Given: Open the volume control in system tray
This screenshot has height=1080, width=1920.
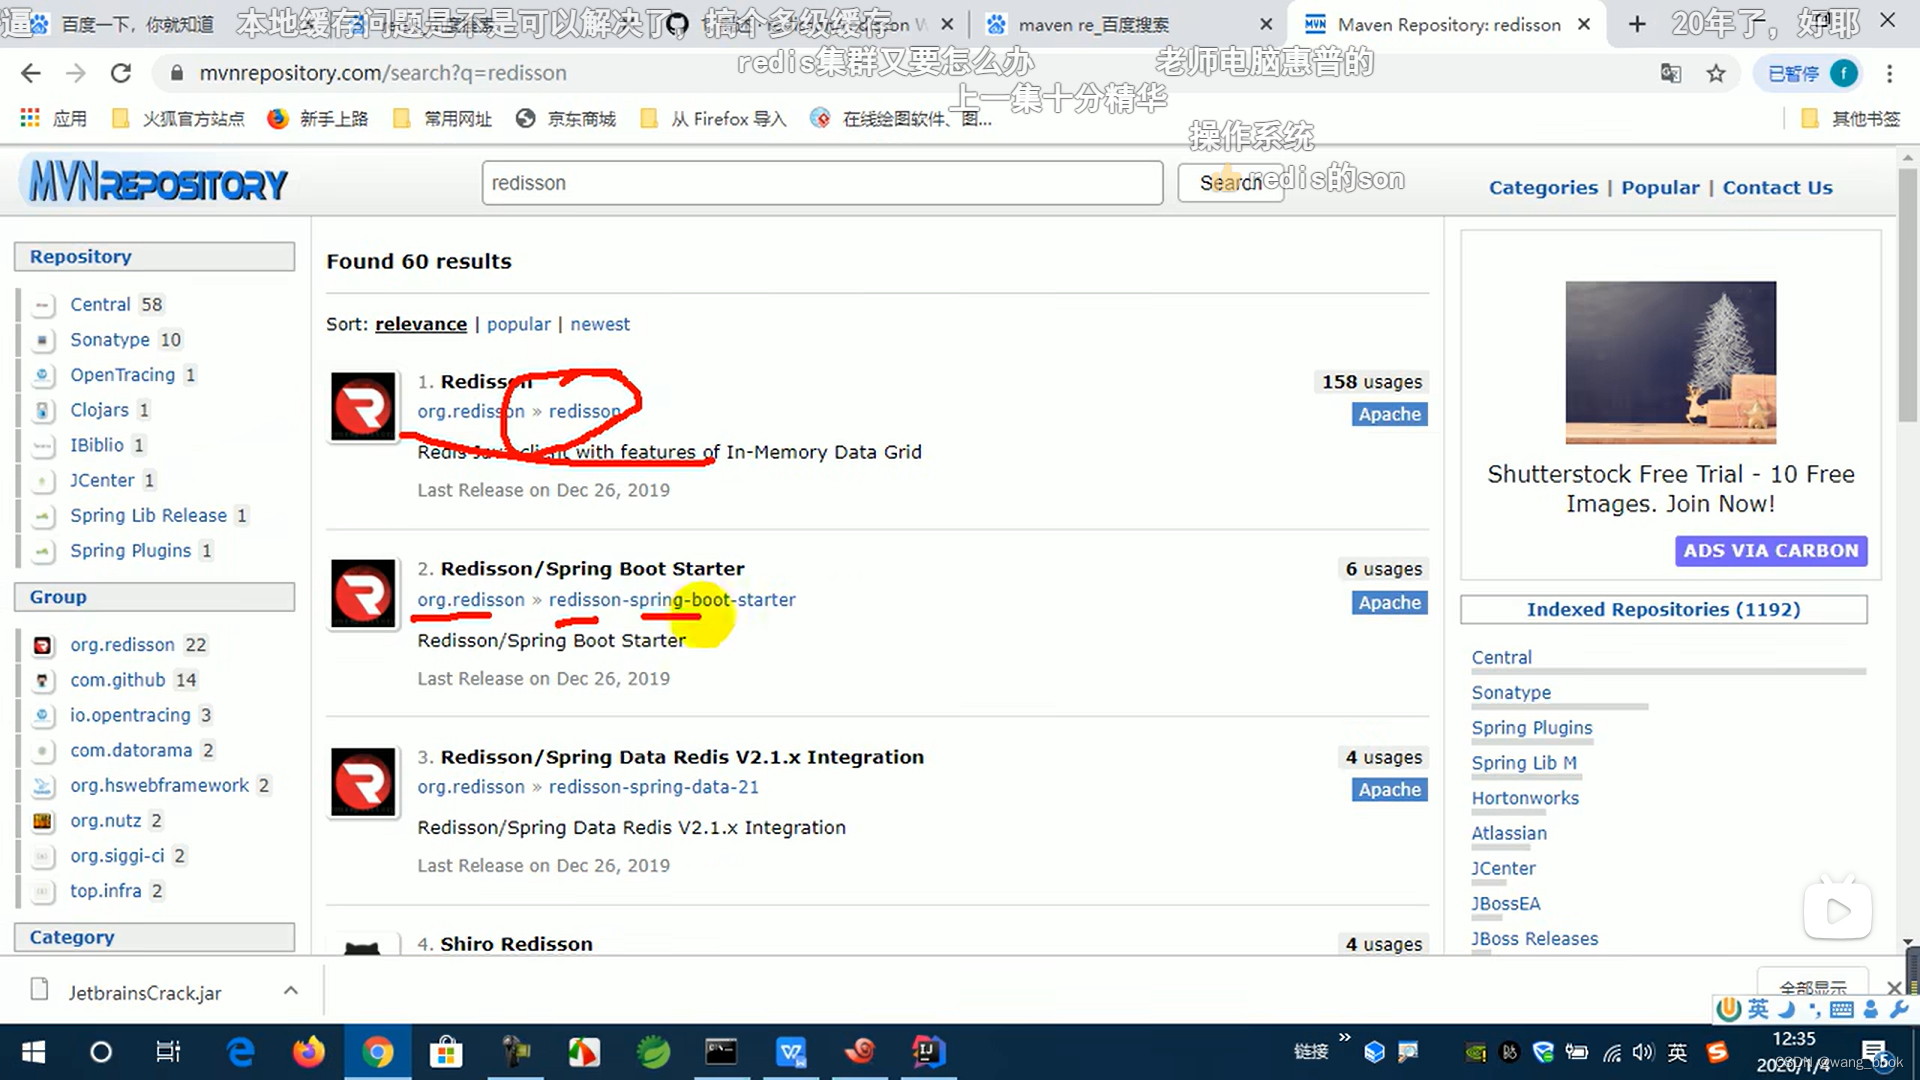Looking at the screenshot, I should [1643, 1052].
